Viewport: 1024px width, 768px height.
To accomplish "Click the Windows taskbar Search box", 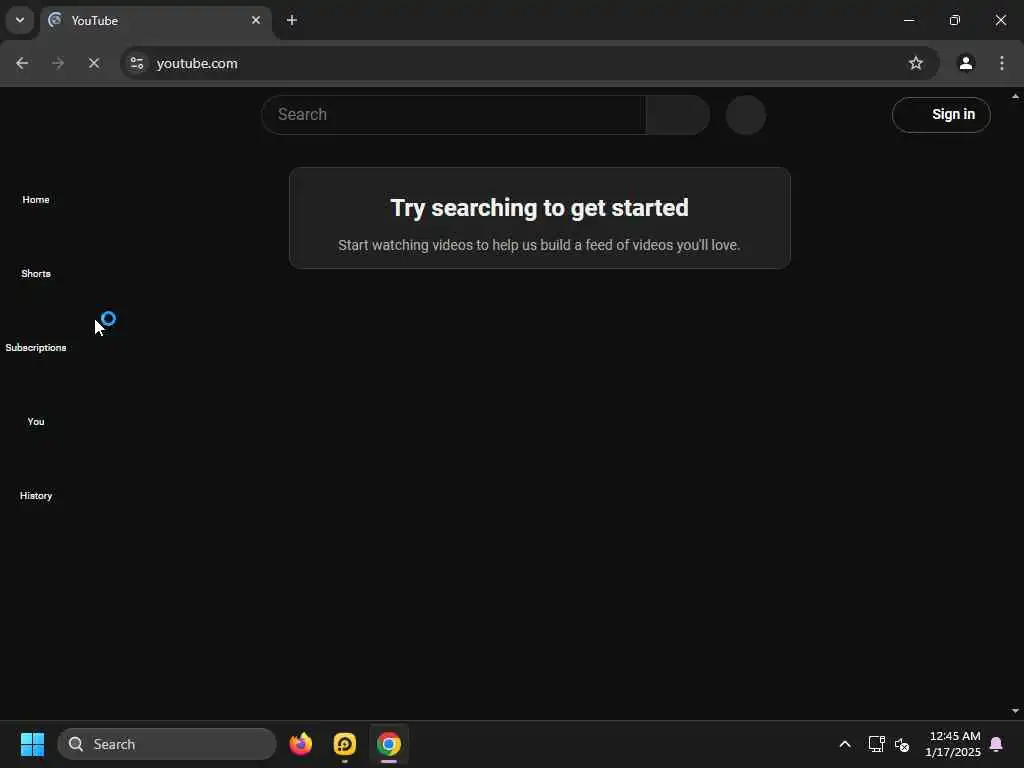I will (167, 744).
